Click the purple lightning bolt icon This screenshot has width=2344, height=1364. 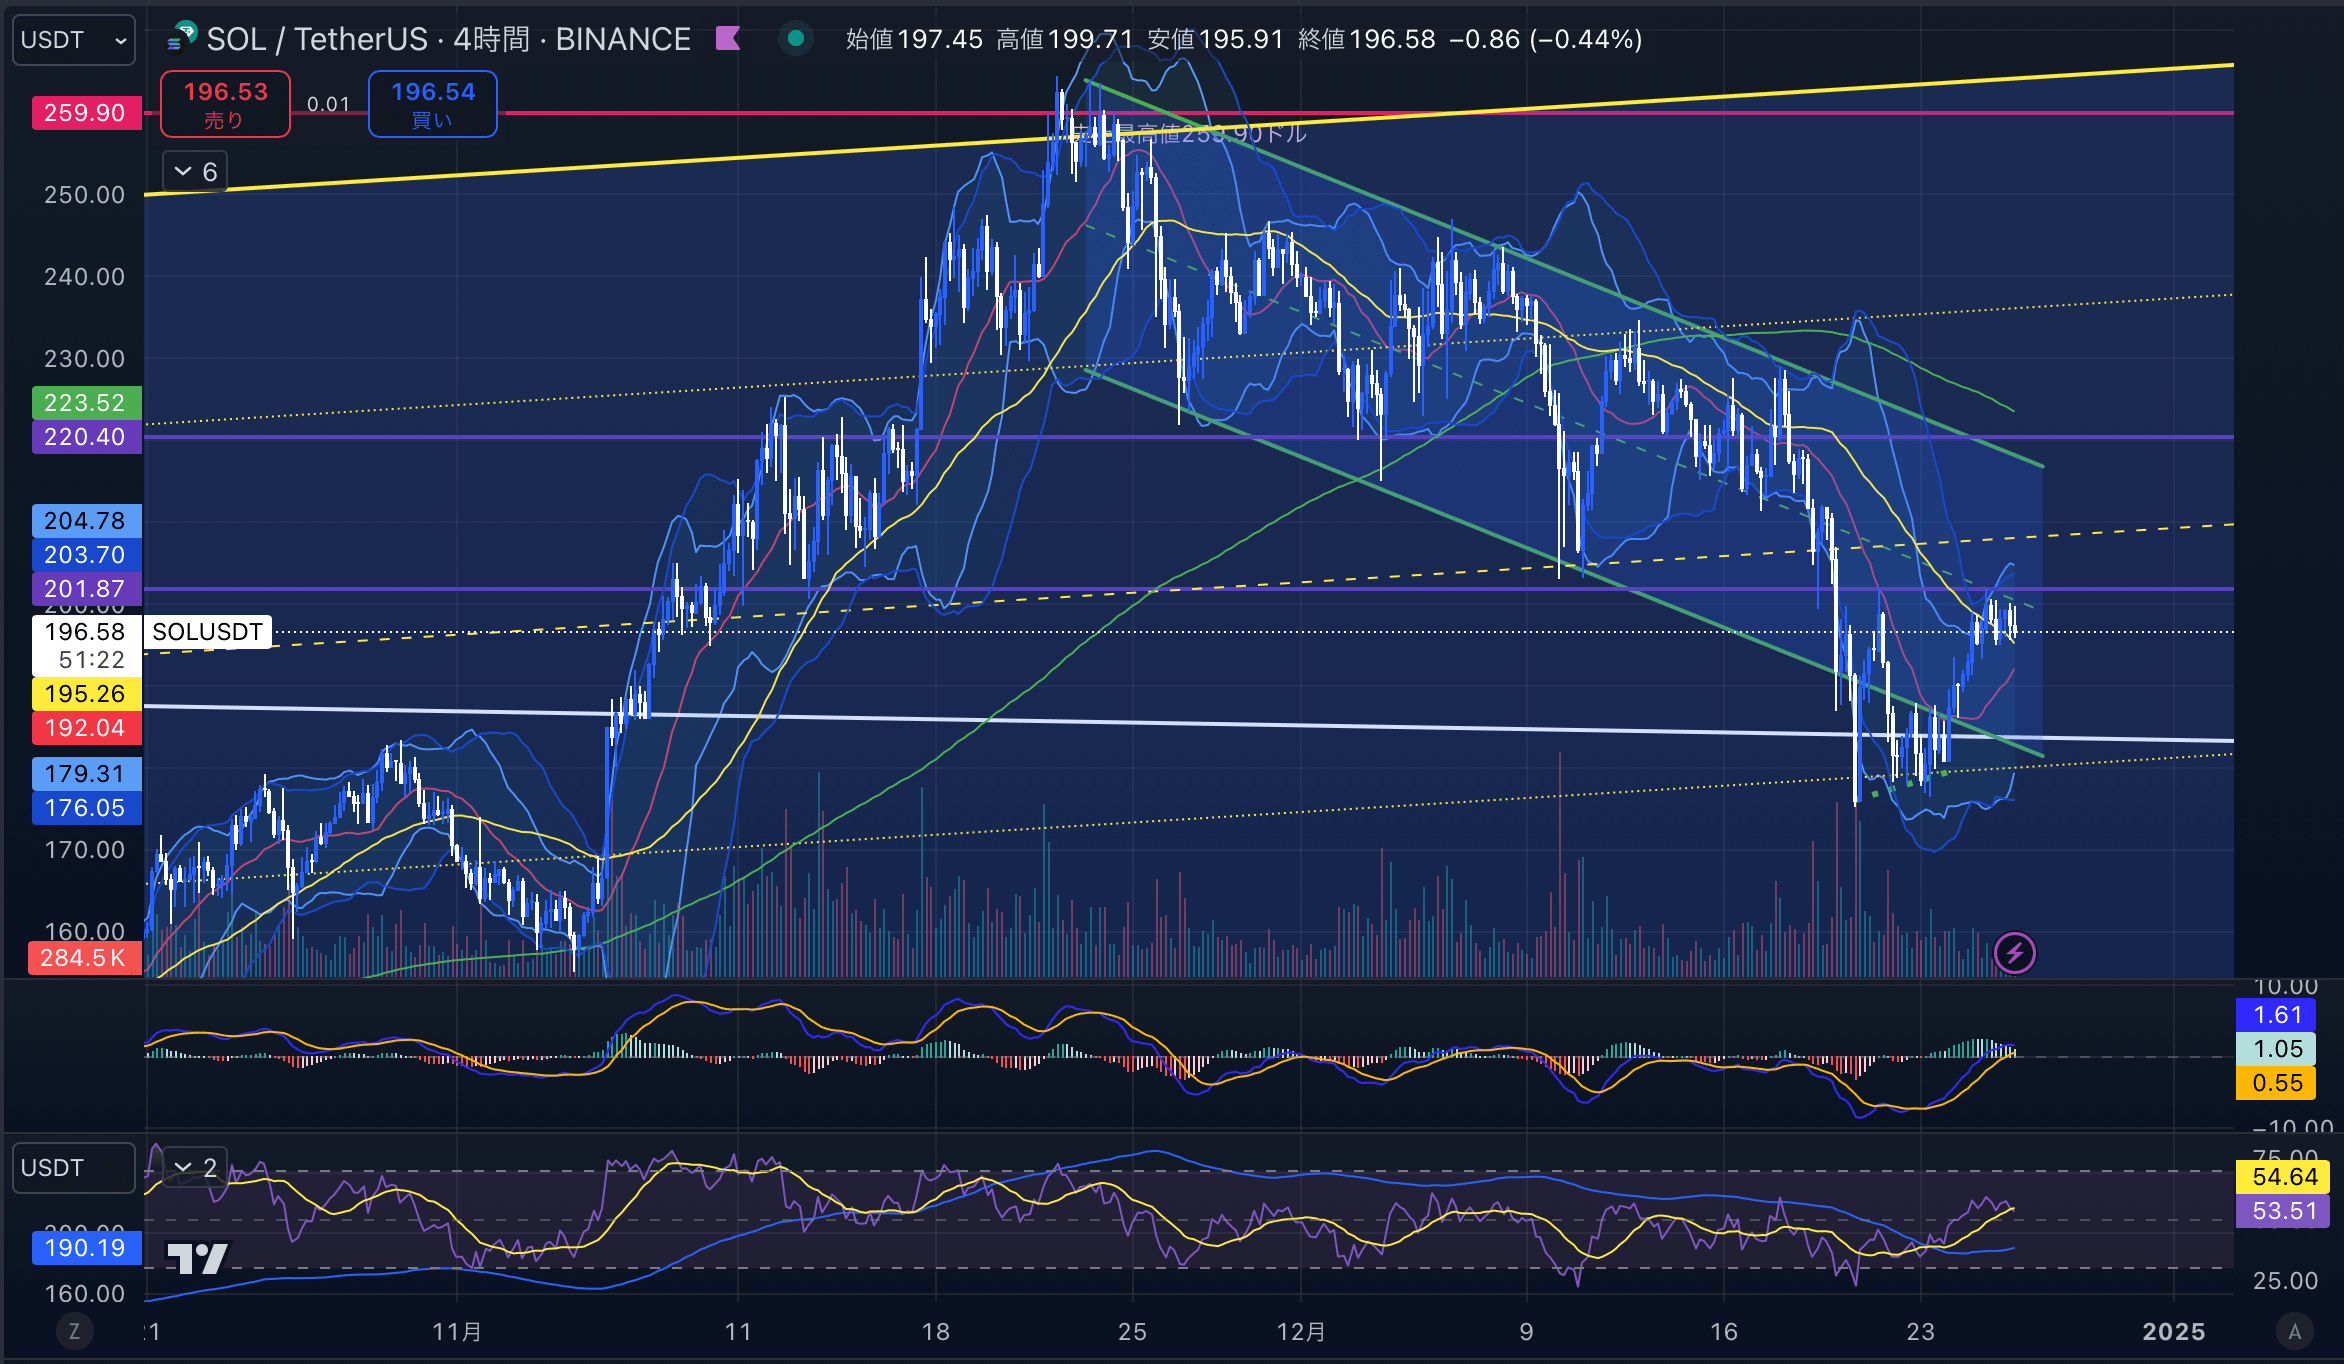2014,953
